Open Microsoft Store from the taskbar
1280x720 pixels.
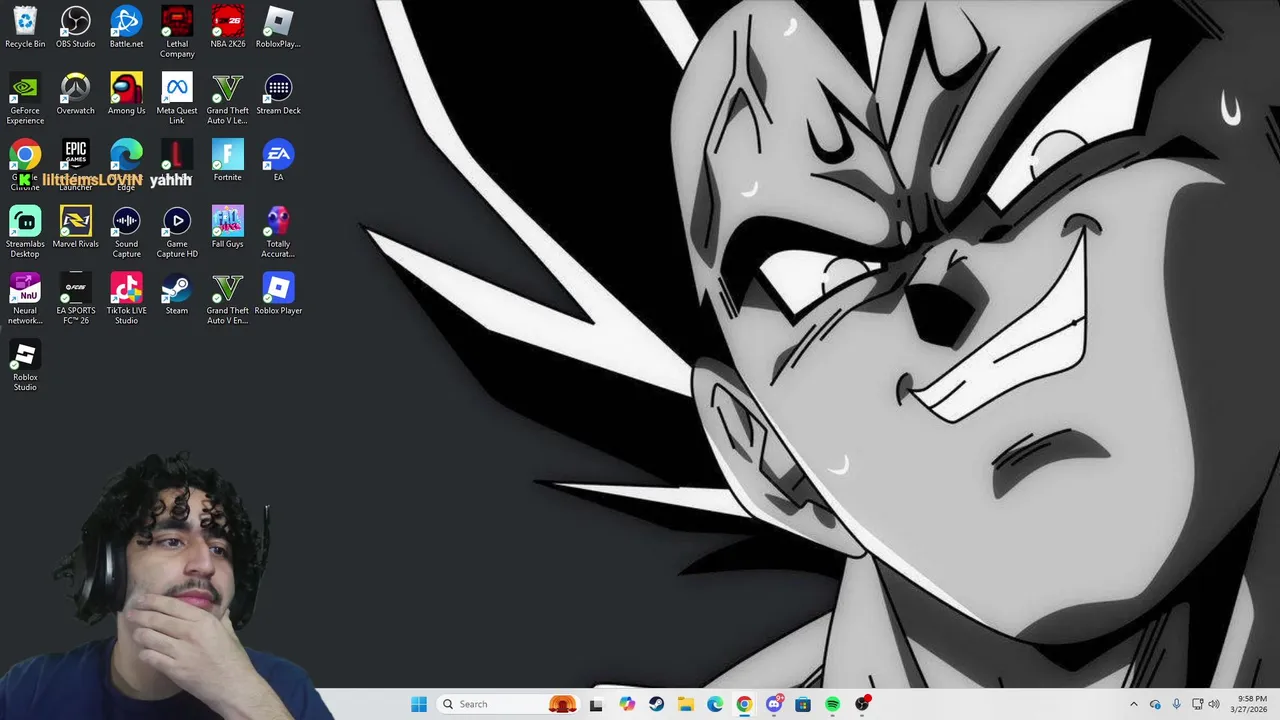[x=803, y=704]
